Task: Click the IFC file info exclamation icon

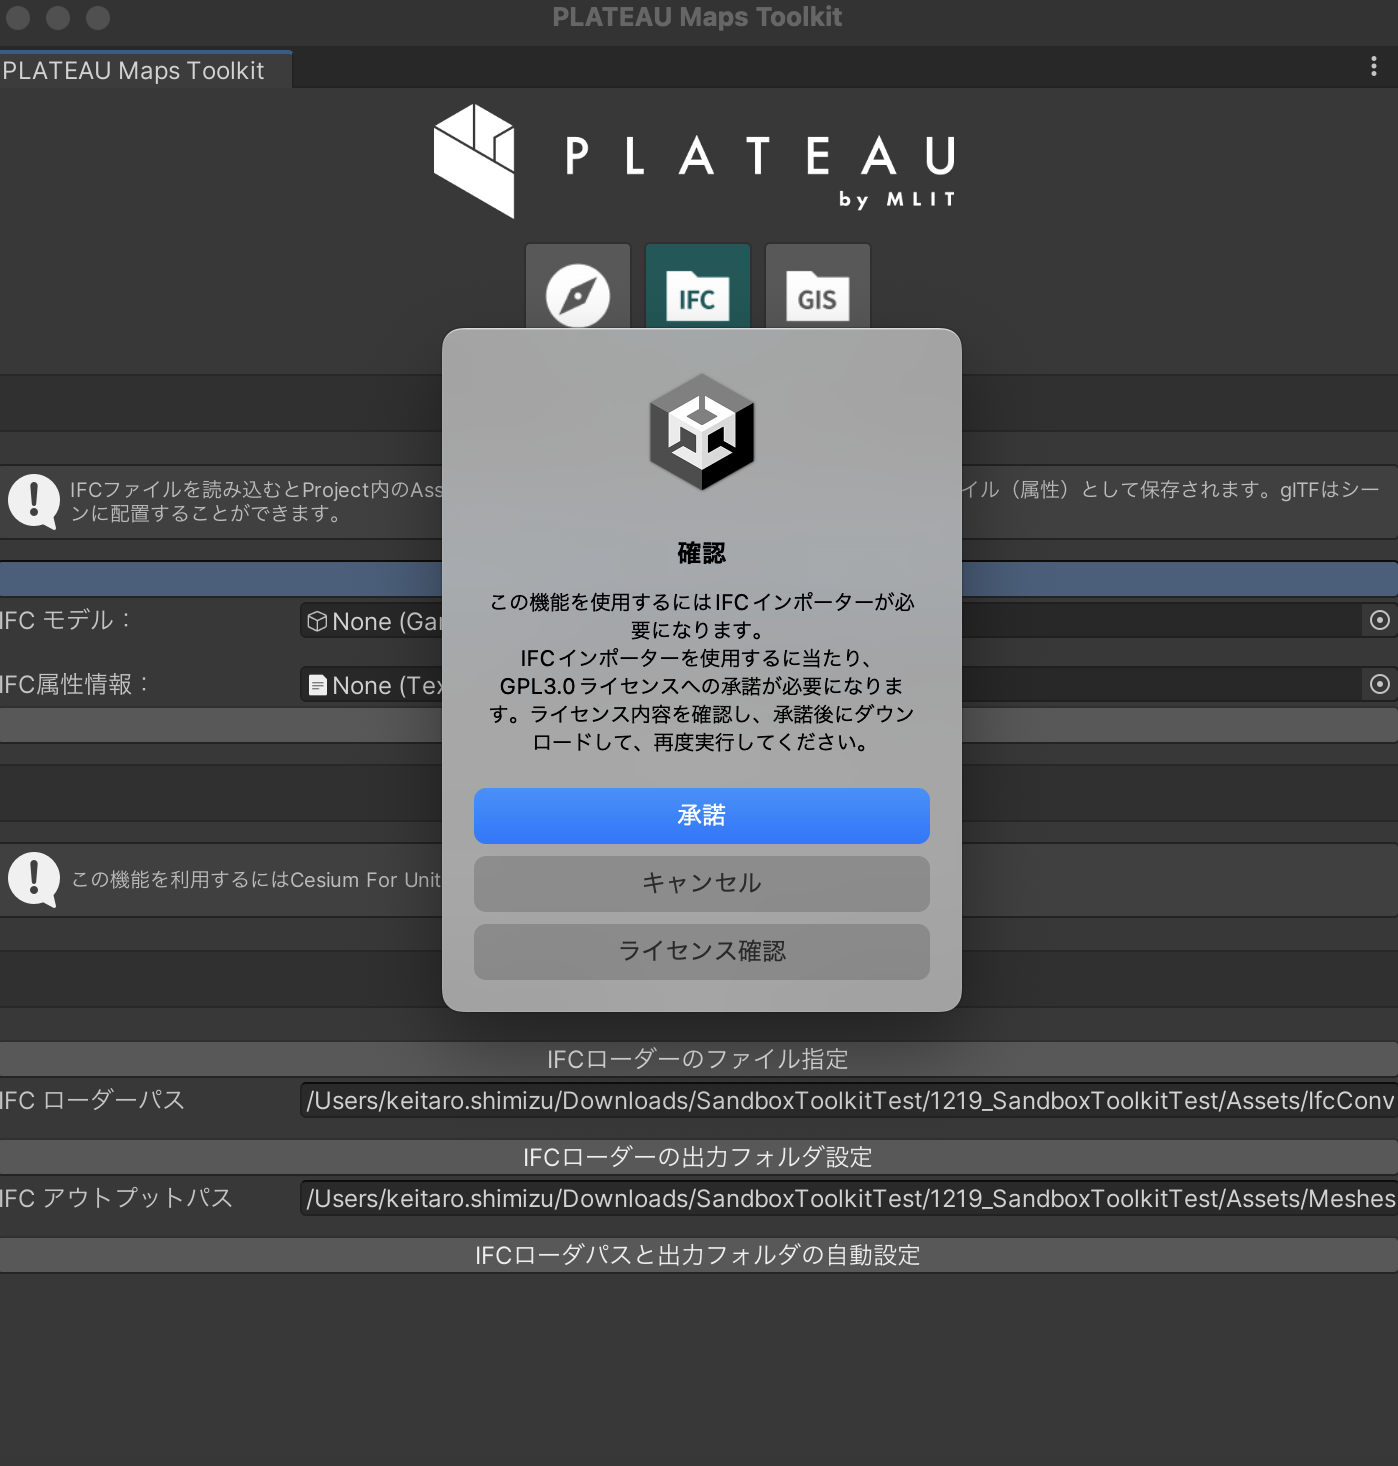Action: tap(34, 501)
